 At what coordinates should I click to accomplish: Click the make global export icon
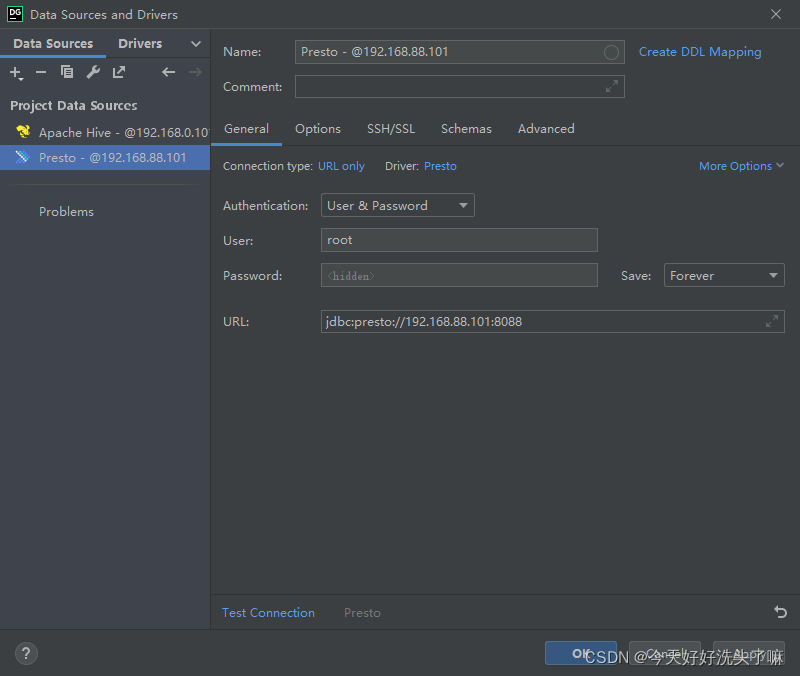[x=119, y=72]
